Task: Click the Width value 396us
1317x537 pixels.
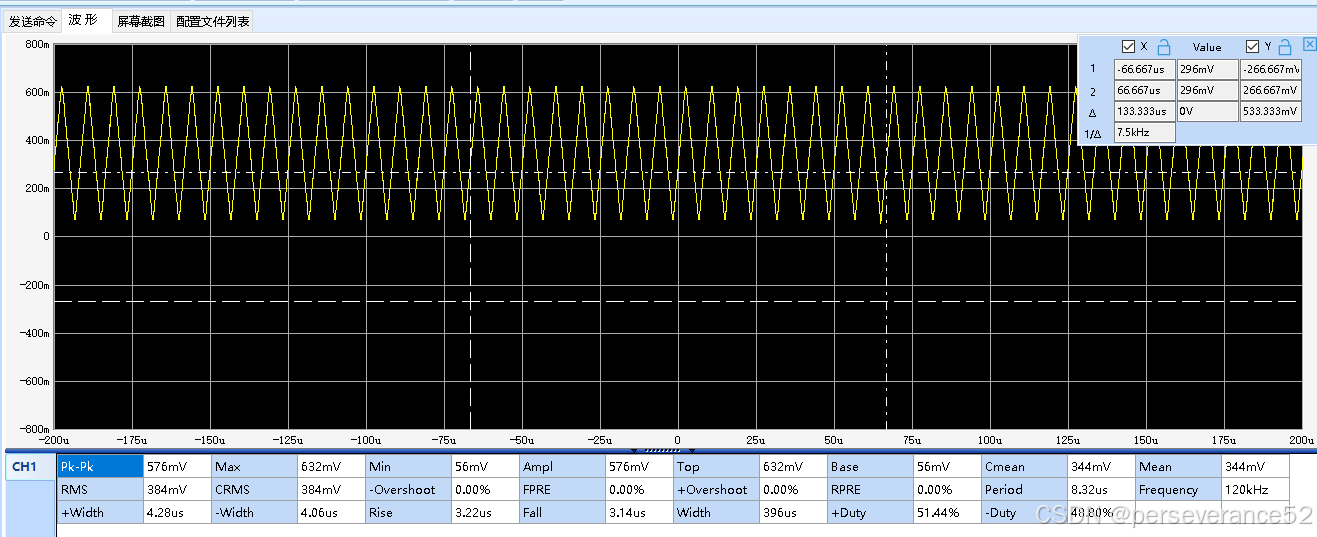Action: 794,513
